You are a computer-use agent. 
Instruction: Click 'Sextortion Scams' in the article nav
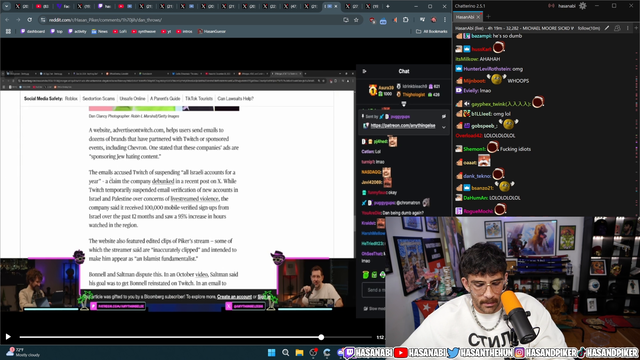98,98
